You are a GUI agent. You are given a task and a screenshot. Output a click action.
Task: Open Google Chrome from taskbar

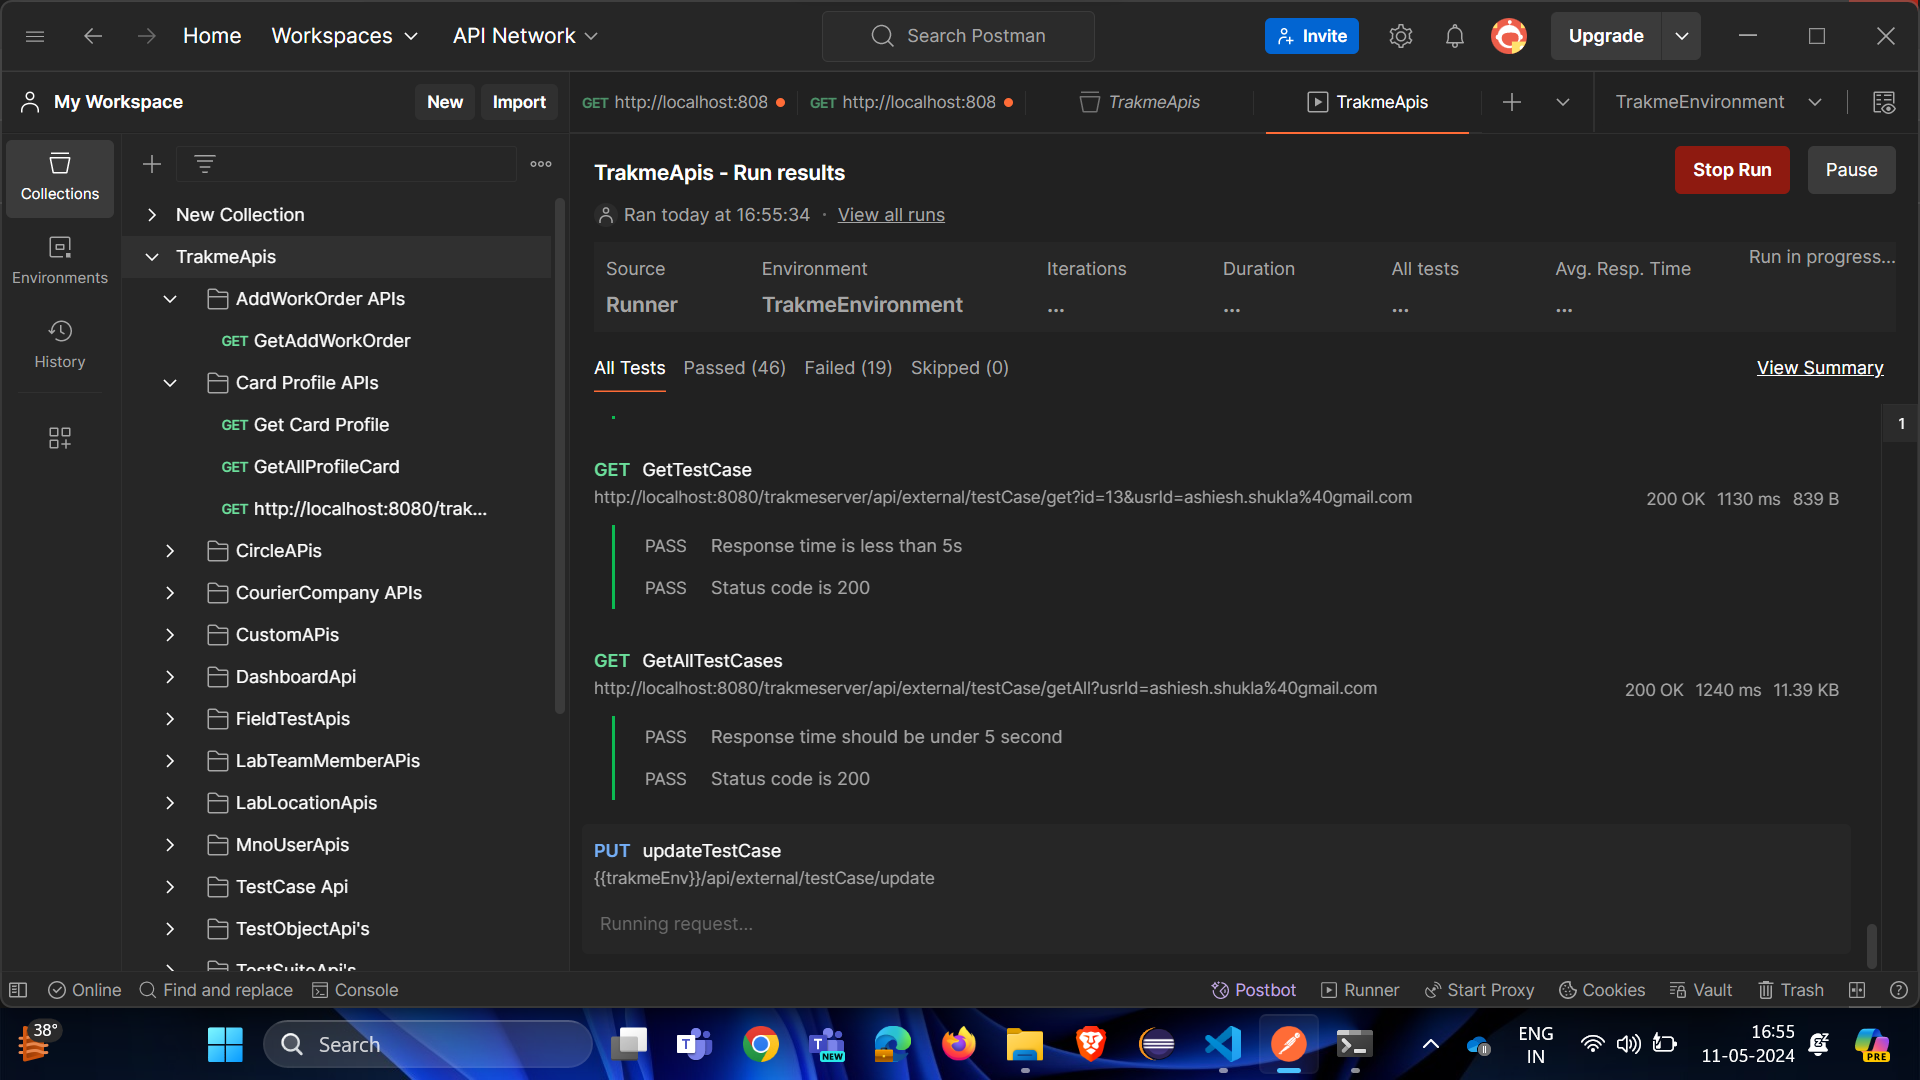[761, 1045]
